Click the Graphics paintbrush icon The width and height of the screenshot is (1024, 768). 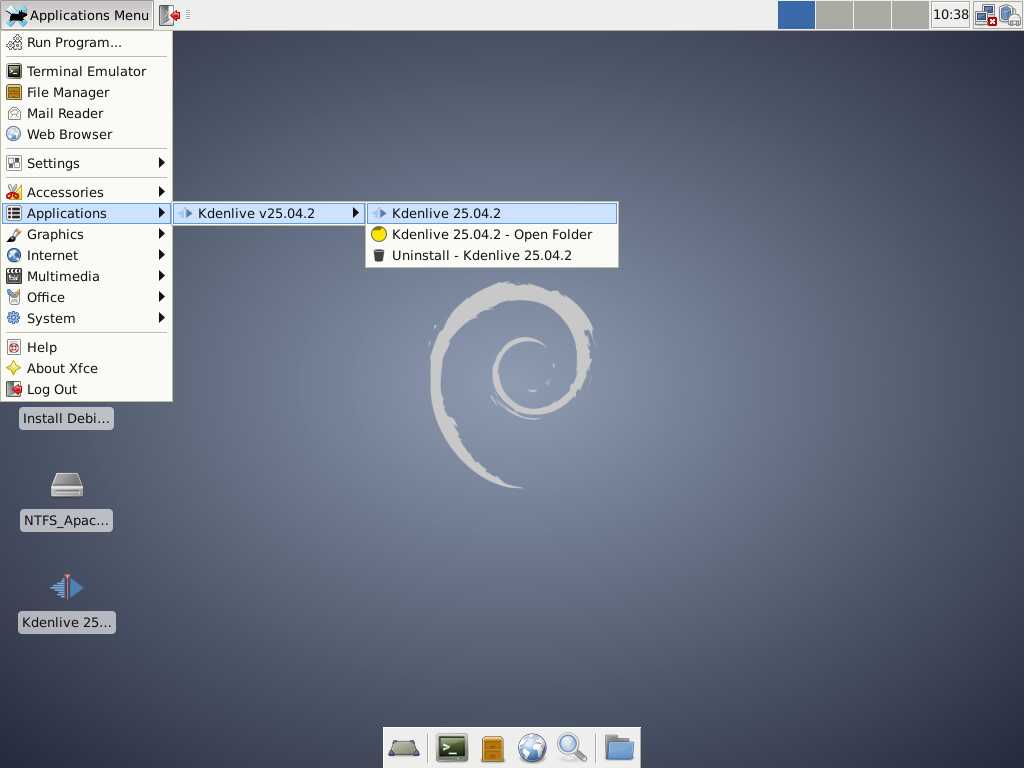click(x=14, y=234)
